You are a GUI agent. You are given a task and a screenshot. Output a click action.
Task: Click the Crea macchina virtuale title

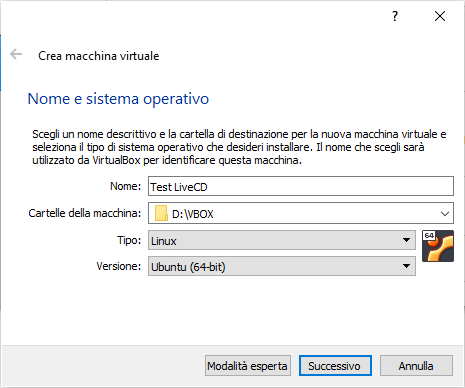pos(99,56)
